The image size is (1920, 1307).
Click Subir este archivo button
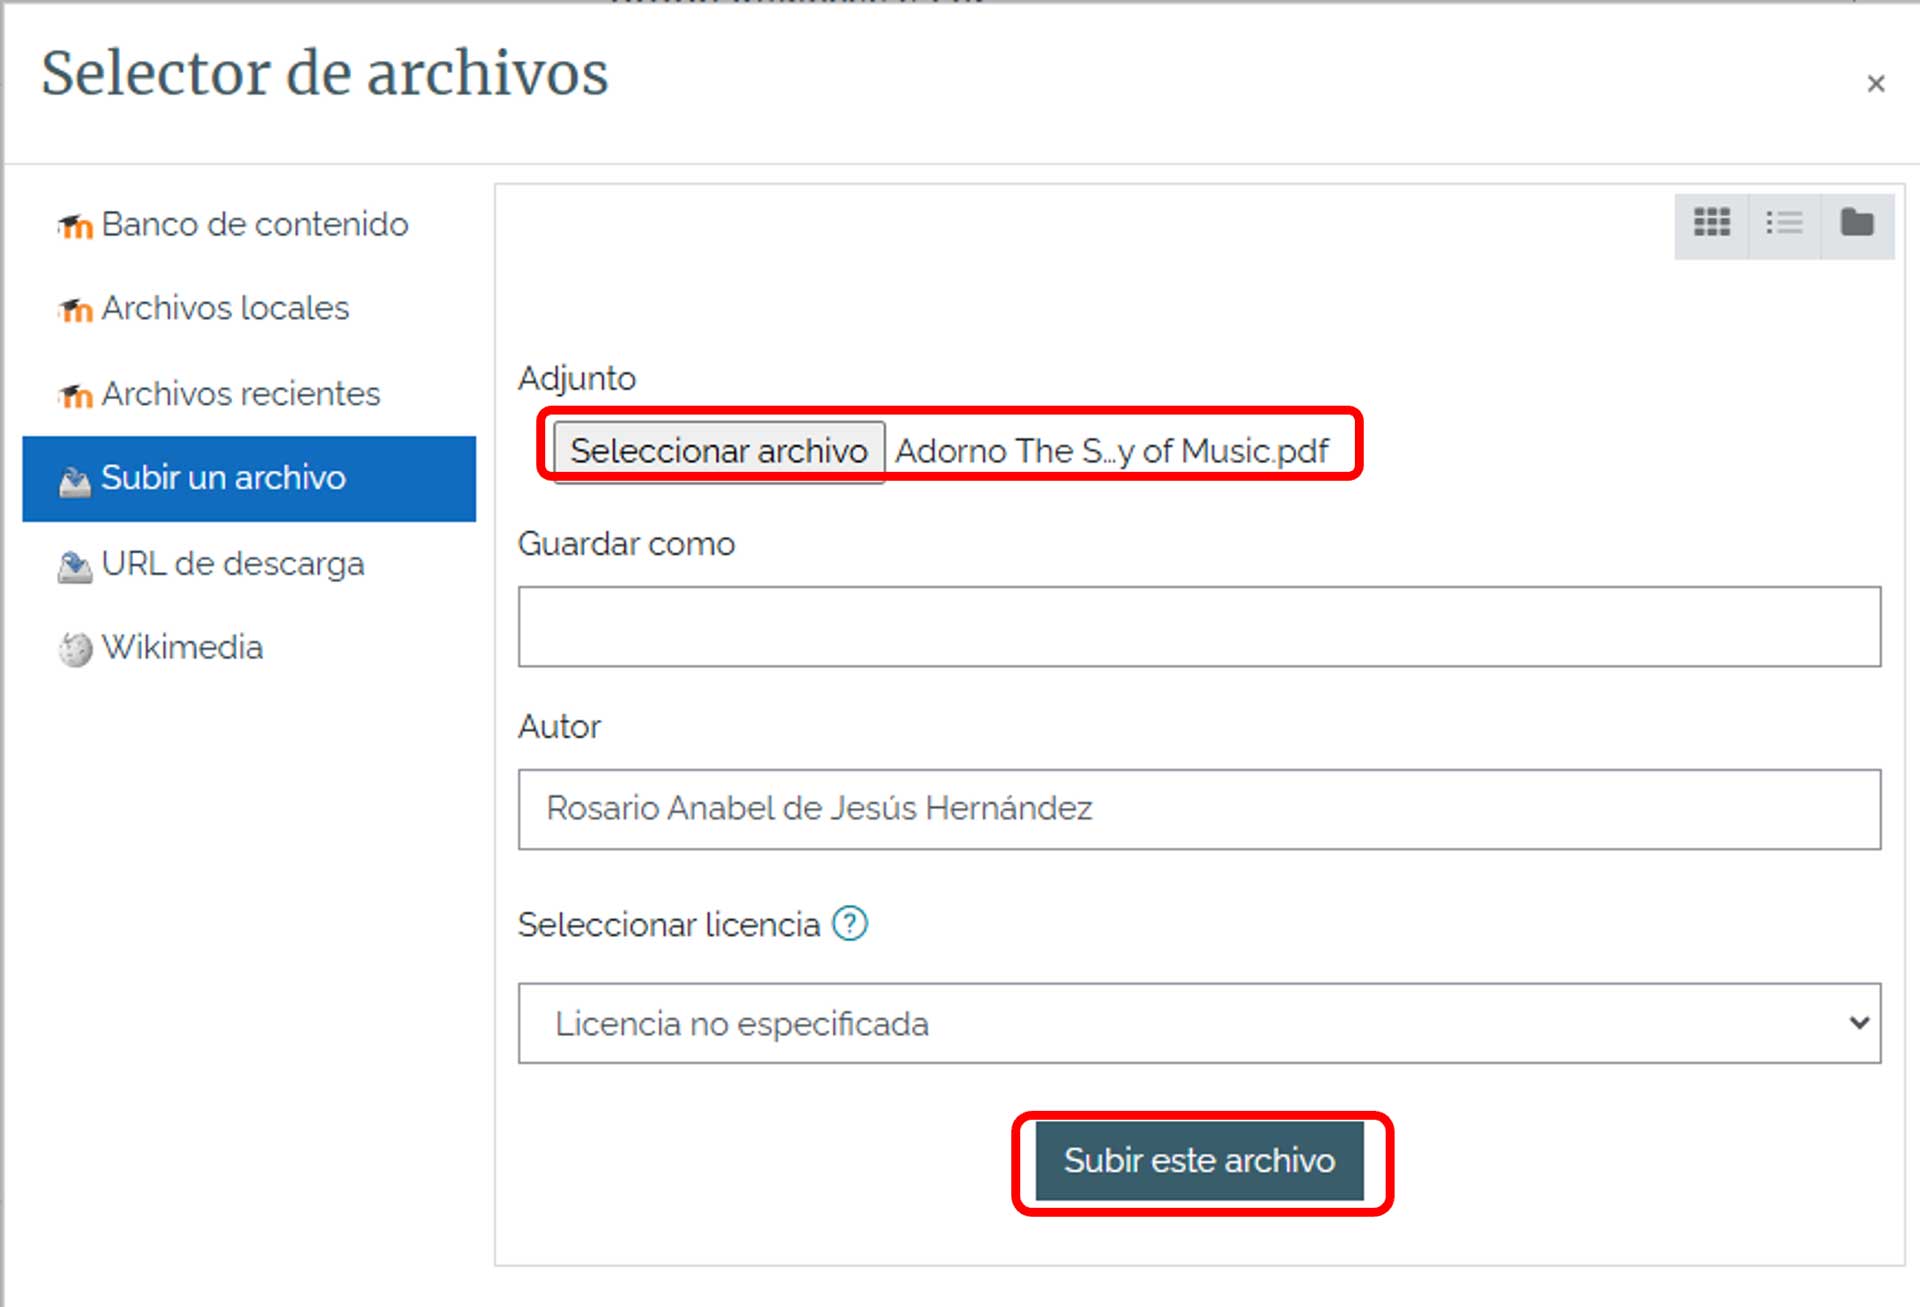pyautogui.click(x=1199, y=1160)
